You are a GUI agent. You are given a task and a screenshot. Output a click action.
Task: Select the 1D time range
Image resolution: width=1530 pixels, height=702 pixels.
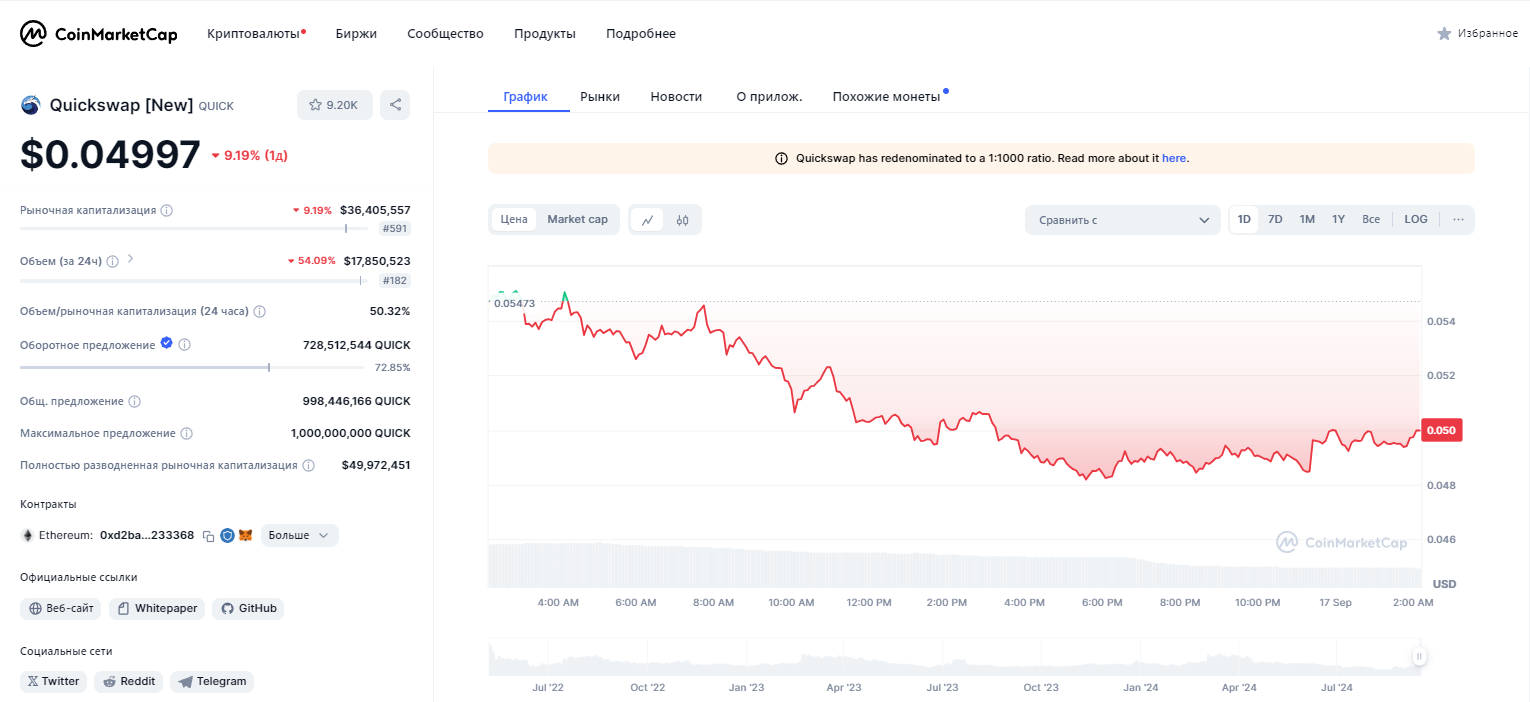(x=1244, y=219)
